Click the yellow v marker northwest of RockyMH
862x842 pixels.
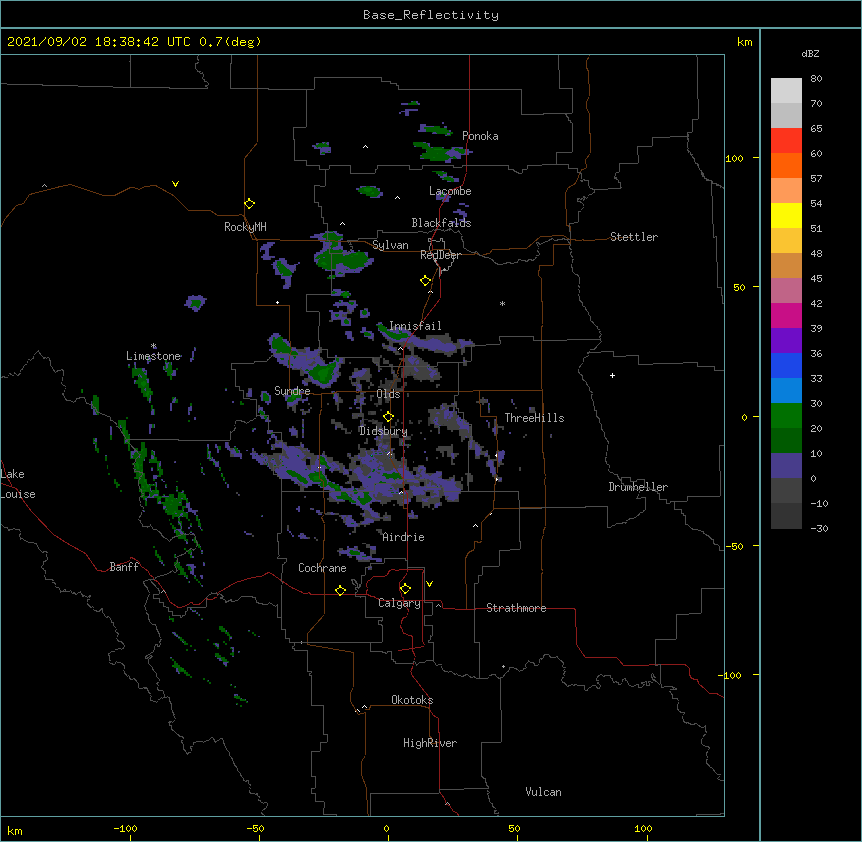pos(175,184)
